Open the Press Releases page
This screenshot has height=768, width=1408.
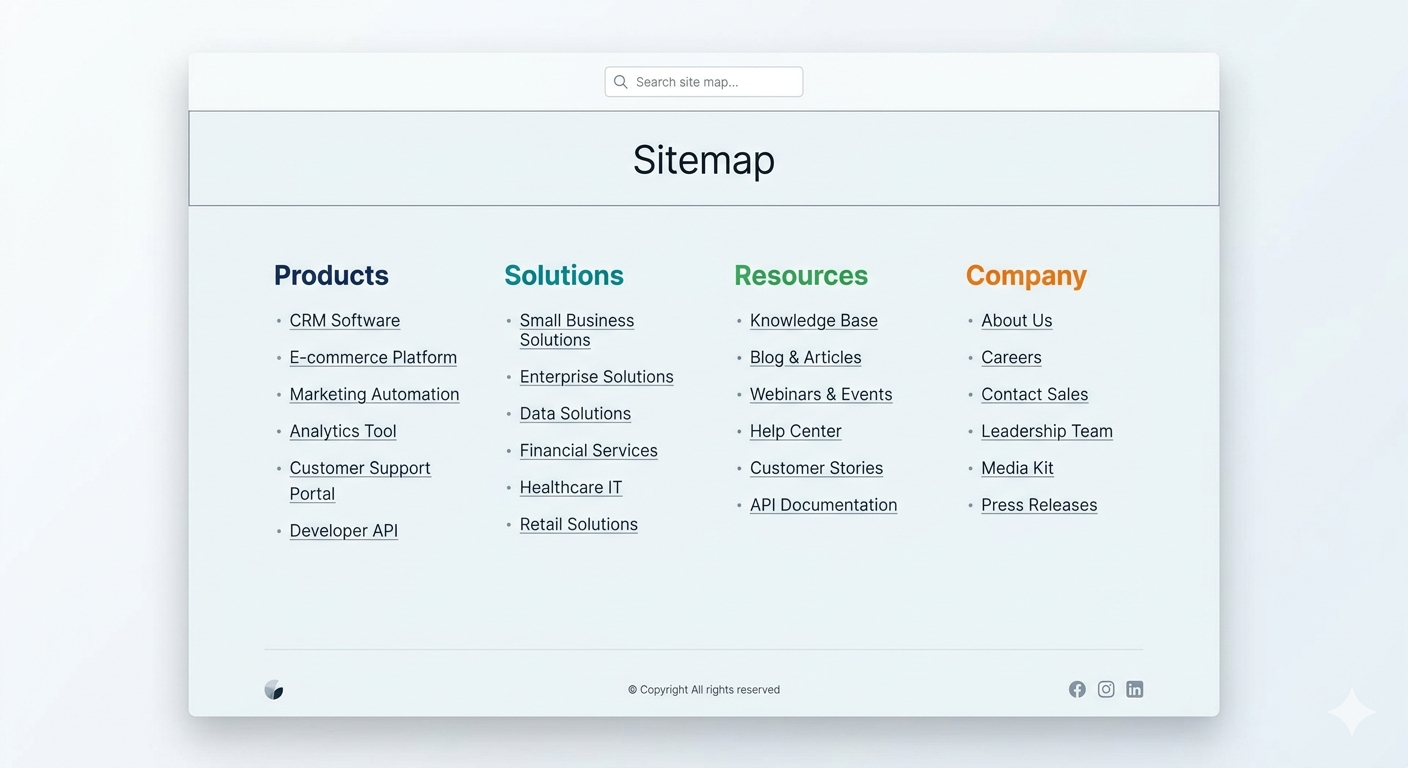(1039, 504)
